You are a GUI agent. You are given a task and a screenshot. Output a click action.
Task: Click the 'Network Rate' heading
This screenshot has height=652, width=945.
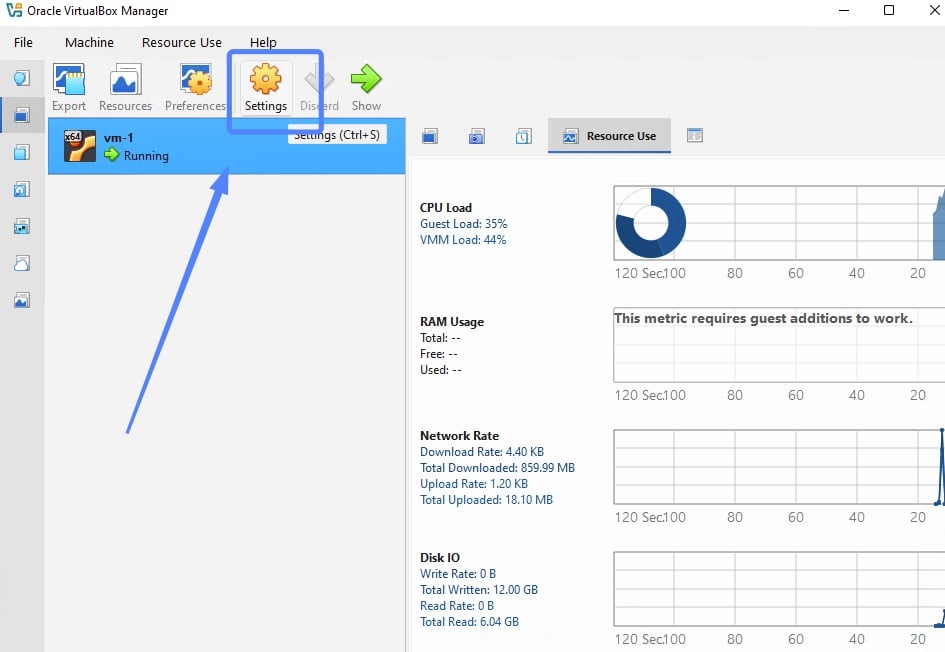459,436
